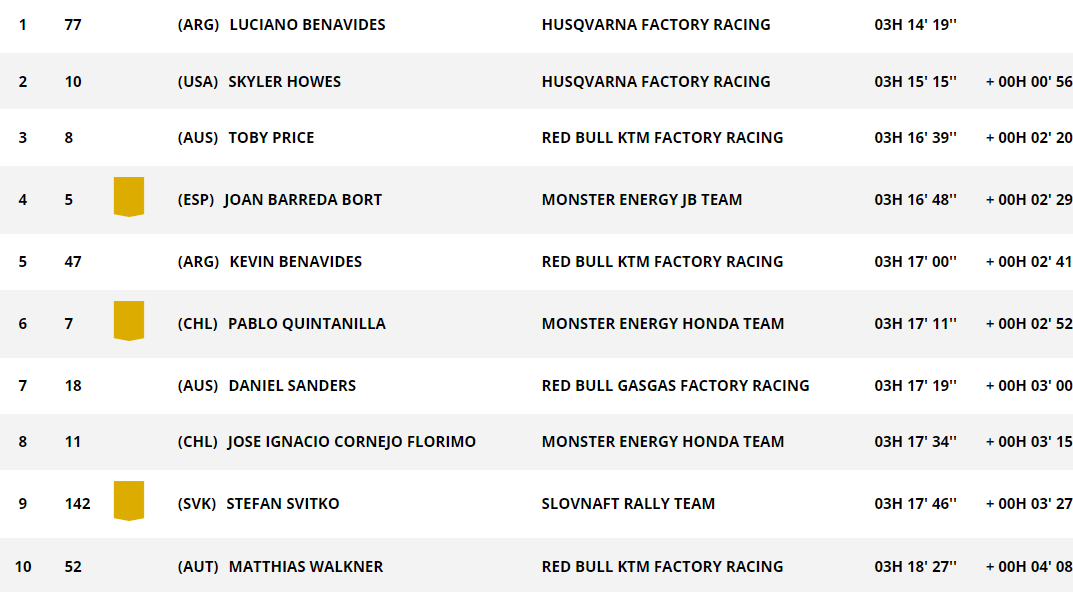Select Red Bull GasGas Factory Racing team
Viewport: 1073px width, 592px height.
[675, 385]
